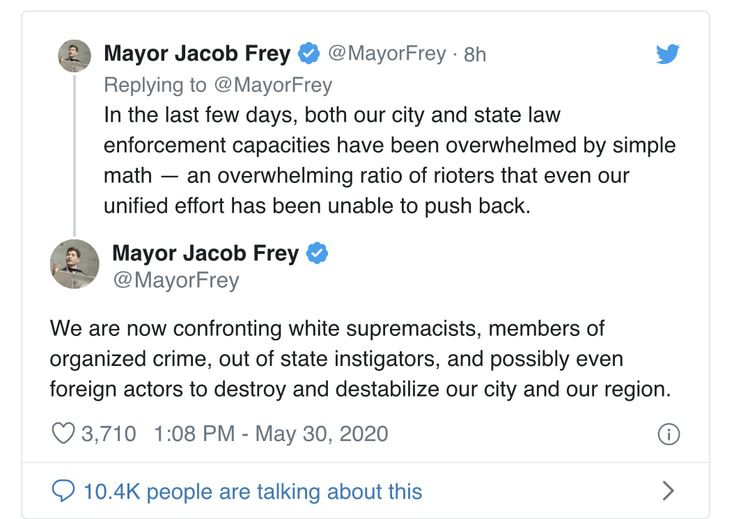Open the 1:08 PM - May 30, 2020 timestamp
The image size is (750, 519).
tap(271, 434)
